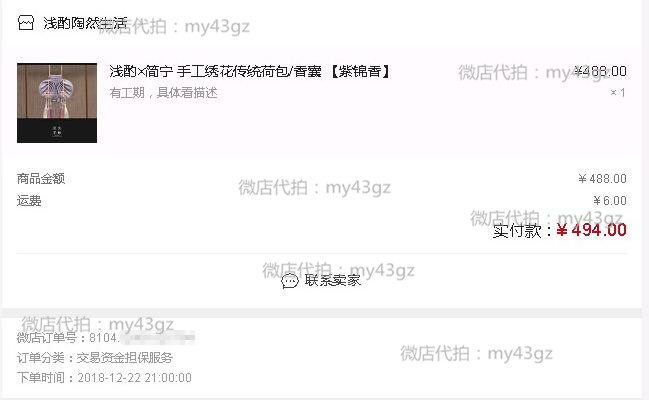Click the ×1 quantity label
This screenshot has width=649, height=400.
pyautogui.click(x=618, y=92)
